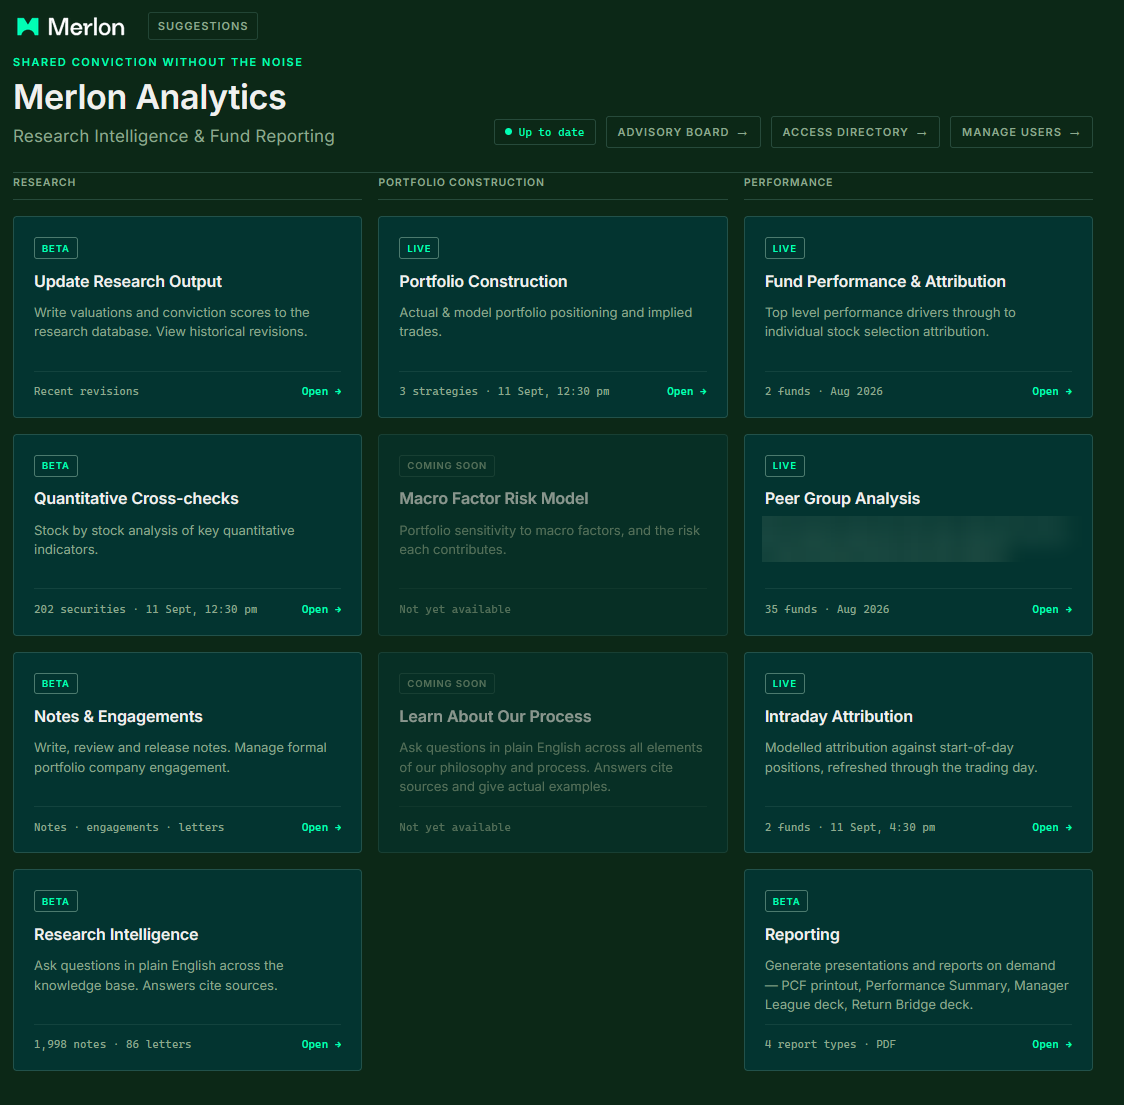Open Research Intelligence card link
The image size is (1124, 1105).
321,1045
